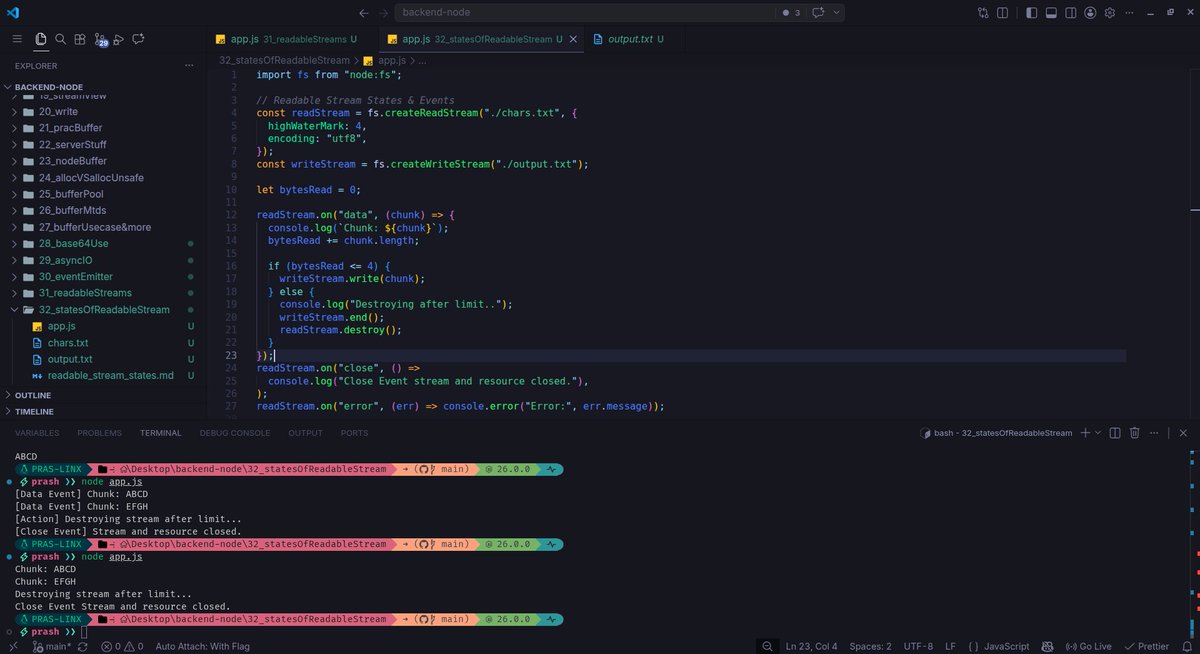This screenshot has height=654, width=1200.
Task: Create a new terminal with plus icon
Action: point(1085,433)
